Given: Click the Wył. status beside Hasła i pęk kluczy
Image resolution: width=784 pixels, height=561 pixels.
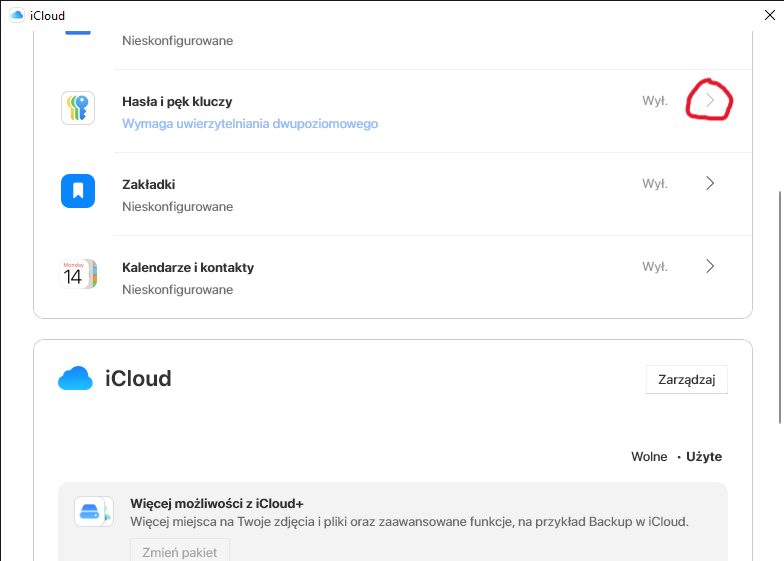Looking at the screenshot, I should tap(655, 101).
